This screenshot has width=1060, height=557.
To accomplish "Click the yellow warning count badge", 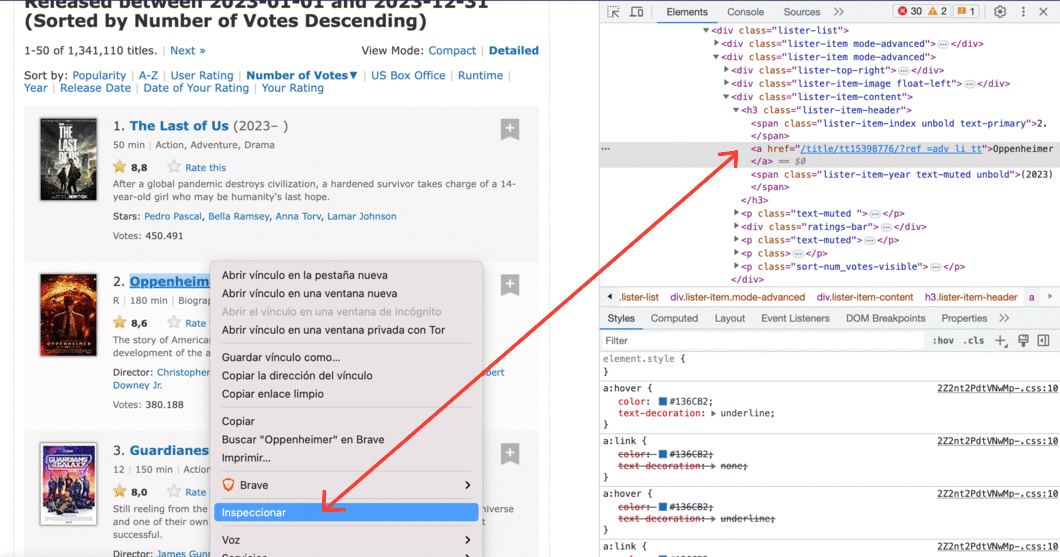I will (x=938, y=11).
